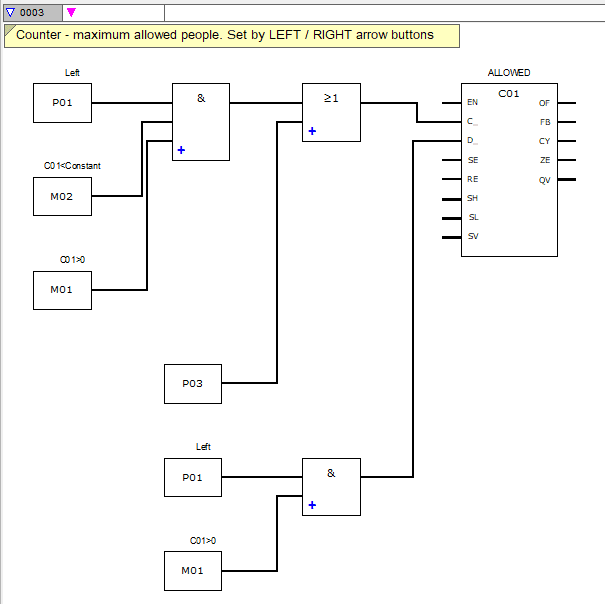Select the lower P01 block feeding bottom AND
This screenshot has width=605, height=604.
tap(193, 477)
